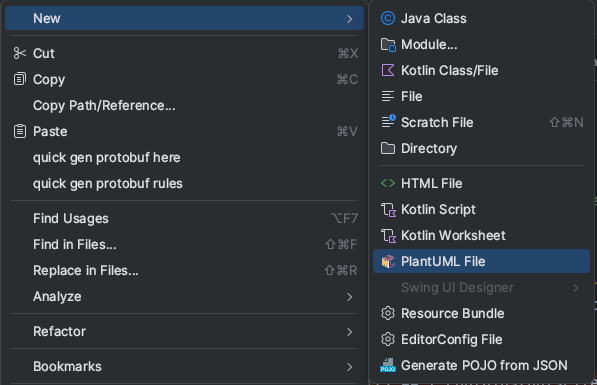The width and height of the screenshot is (597, 385).
Task: Click the File lines icon
Action: tap(388, 96)
